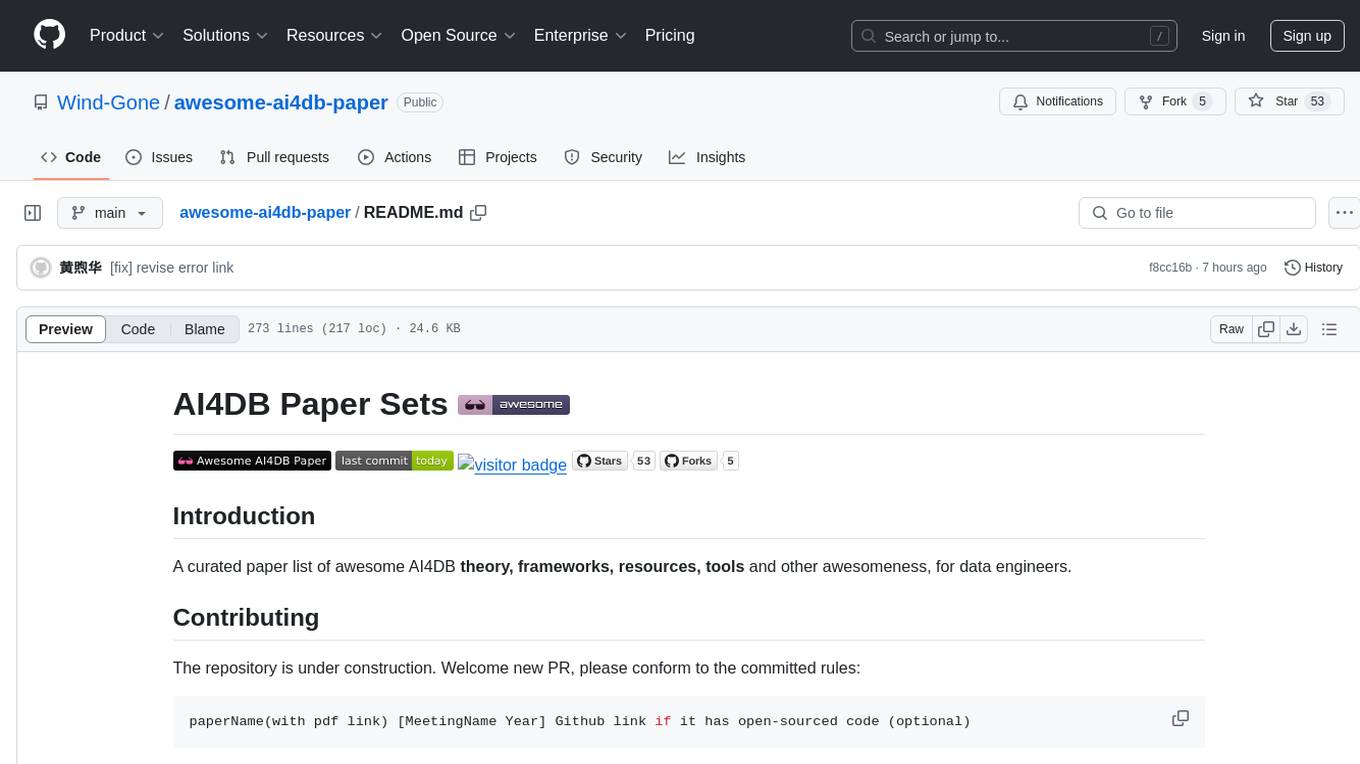The width and height of the screenshot is (1360, 764).
Task: Open the commit author avatar
Action: point(41,268)
